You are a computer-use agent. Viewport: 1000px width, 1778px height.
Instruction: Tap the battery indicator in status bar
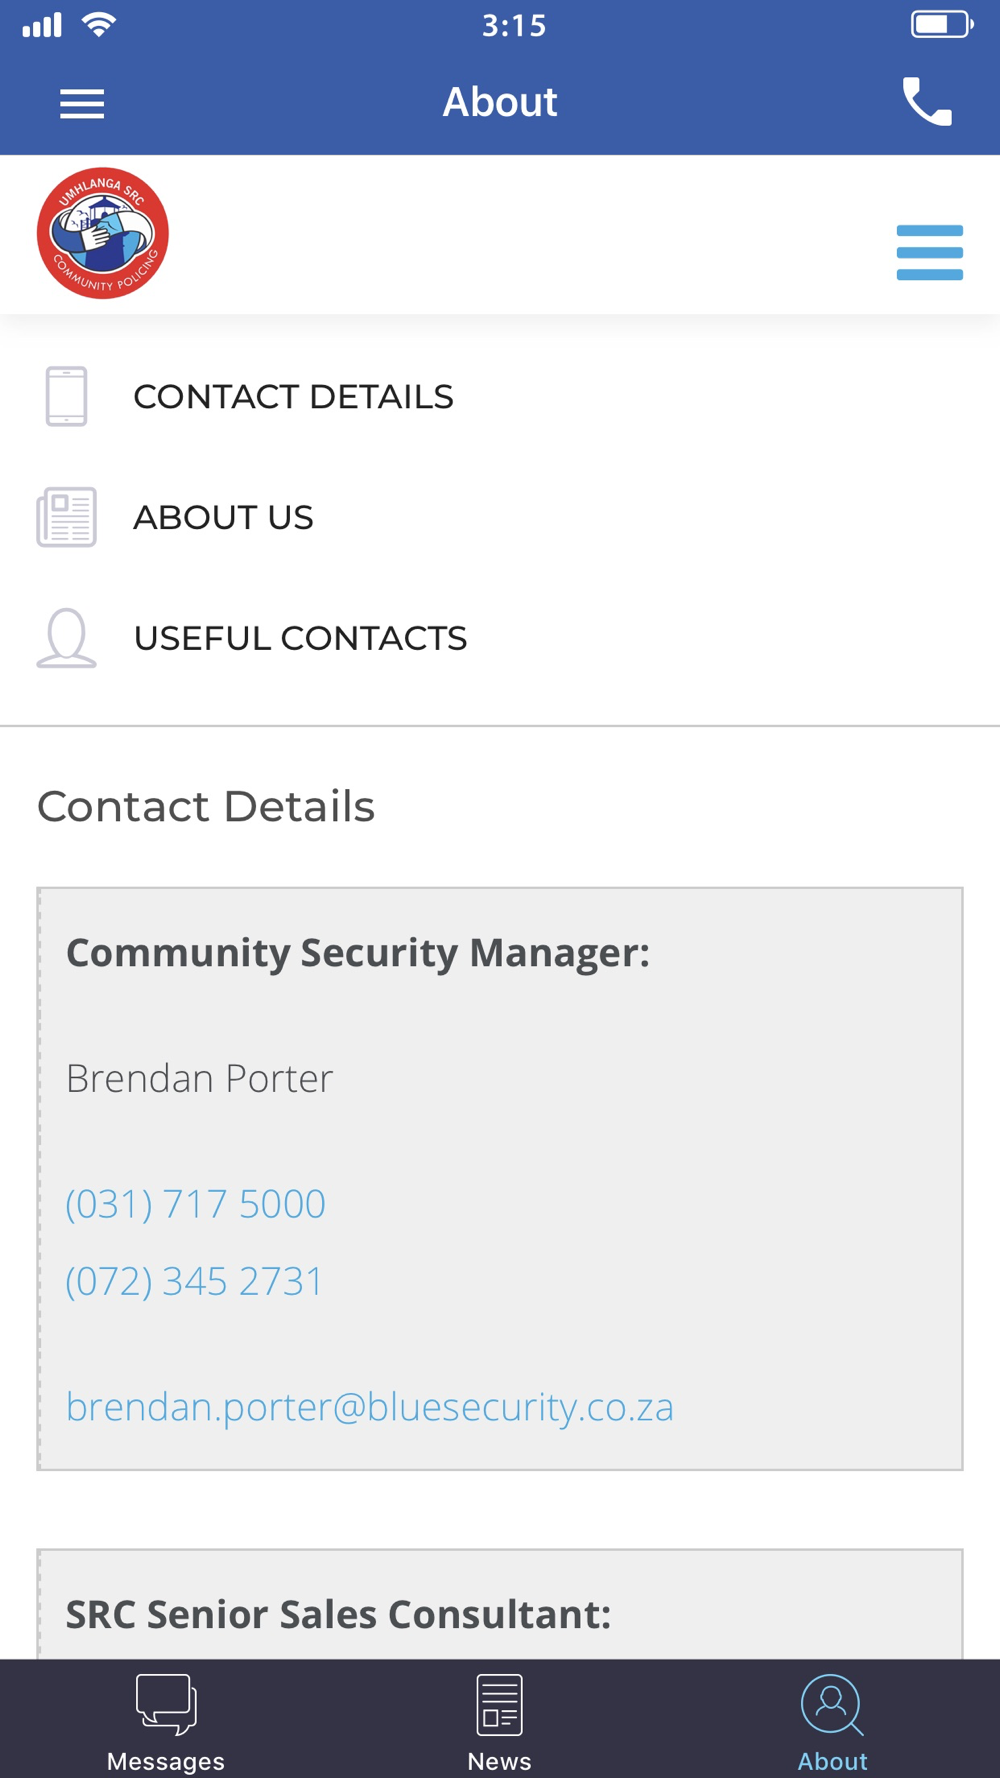(x=942, y=24)
